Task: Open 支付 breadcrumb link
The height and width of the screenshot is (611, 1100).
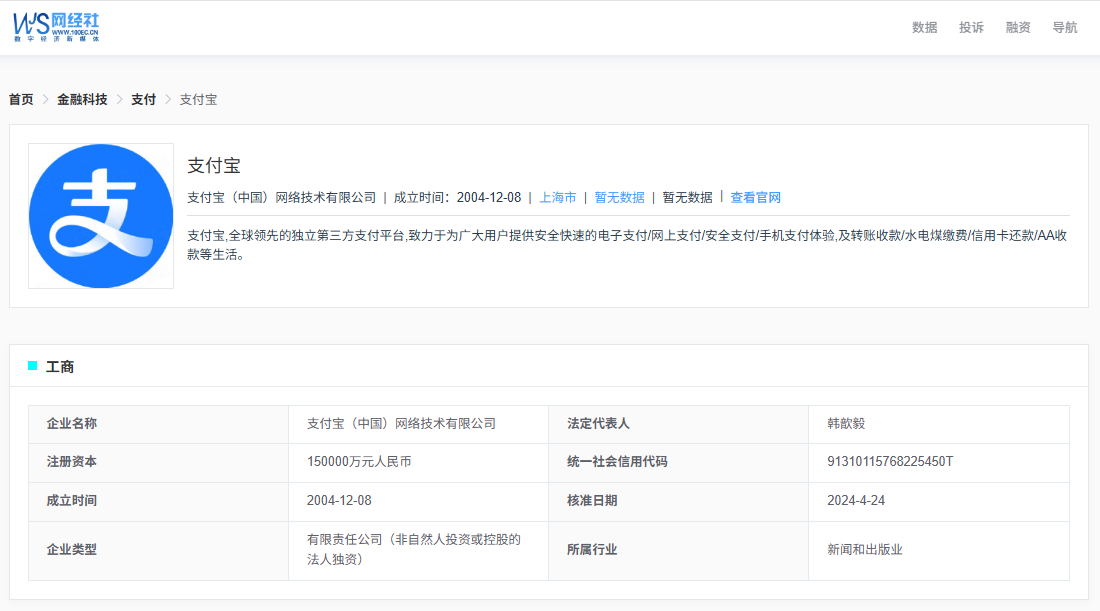Action: [x=144, y=100]
